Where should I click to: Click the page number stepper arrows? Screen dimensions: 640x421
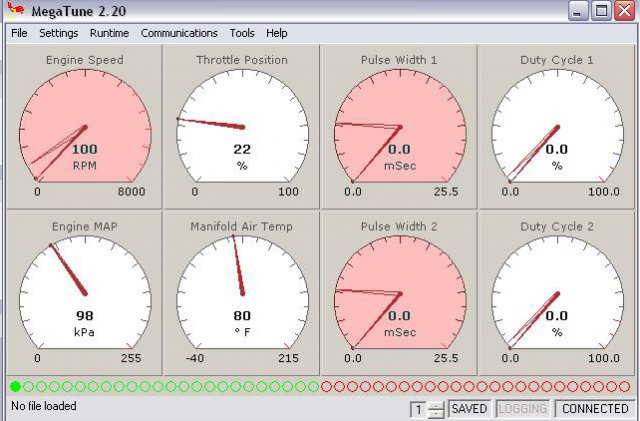pyautogui.click(x=436, y=409)
